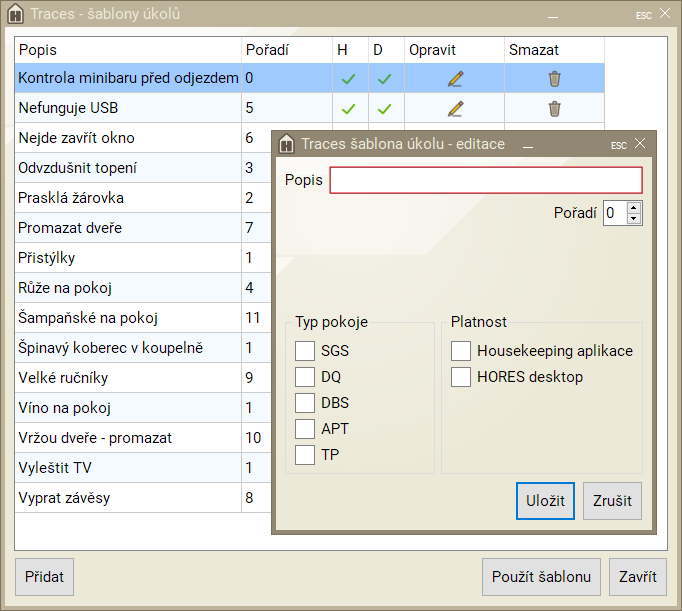
Task: Enable the SGS room type checkbox
Action: coord(305,351)
